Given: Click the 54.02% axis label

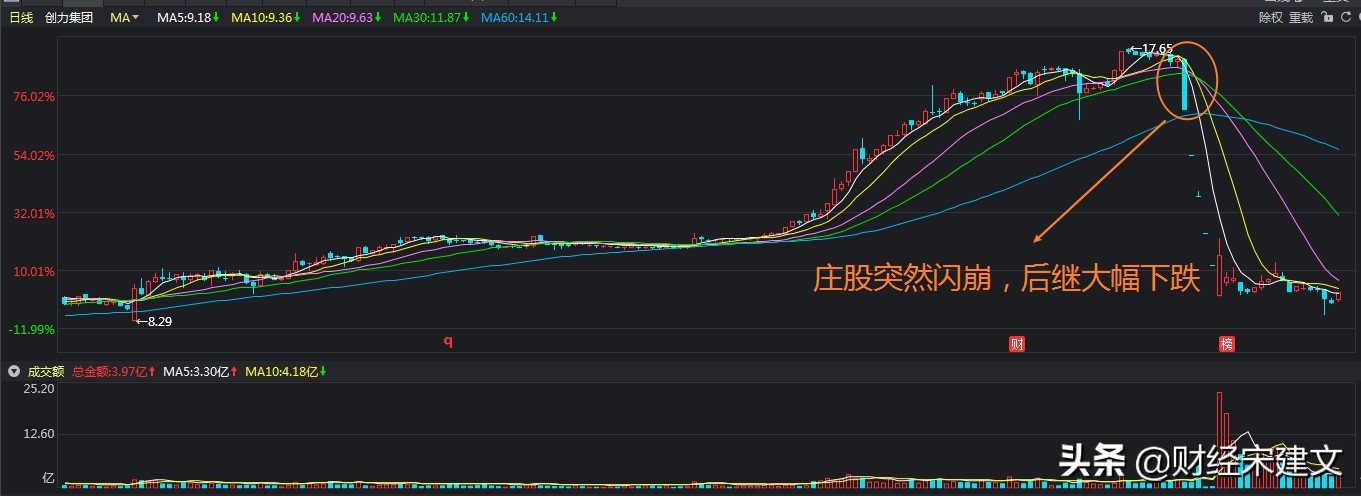Looking at the screenshot, I should (34, 155).
